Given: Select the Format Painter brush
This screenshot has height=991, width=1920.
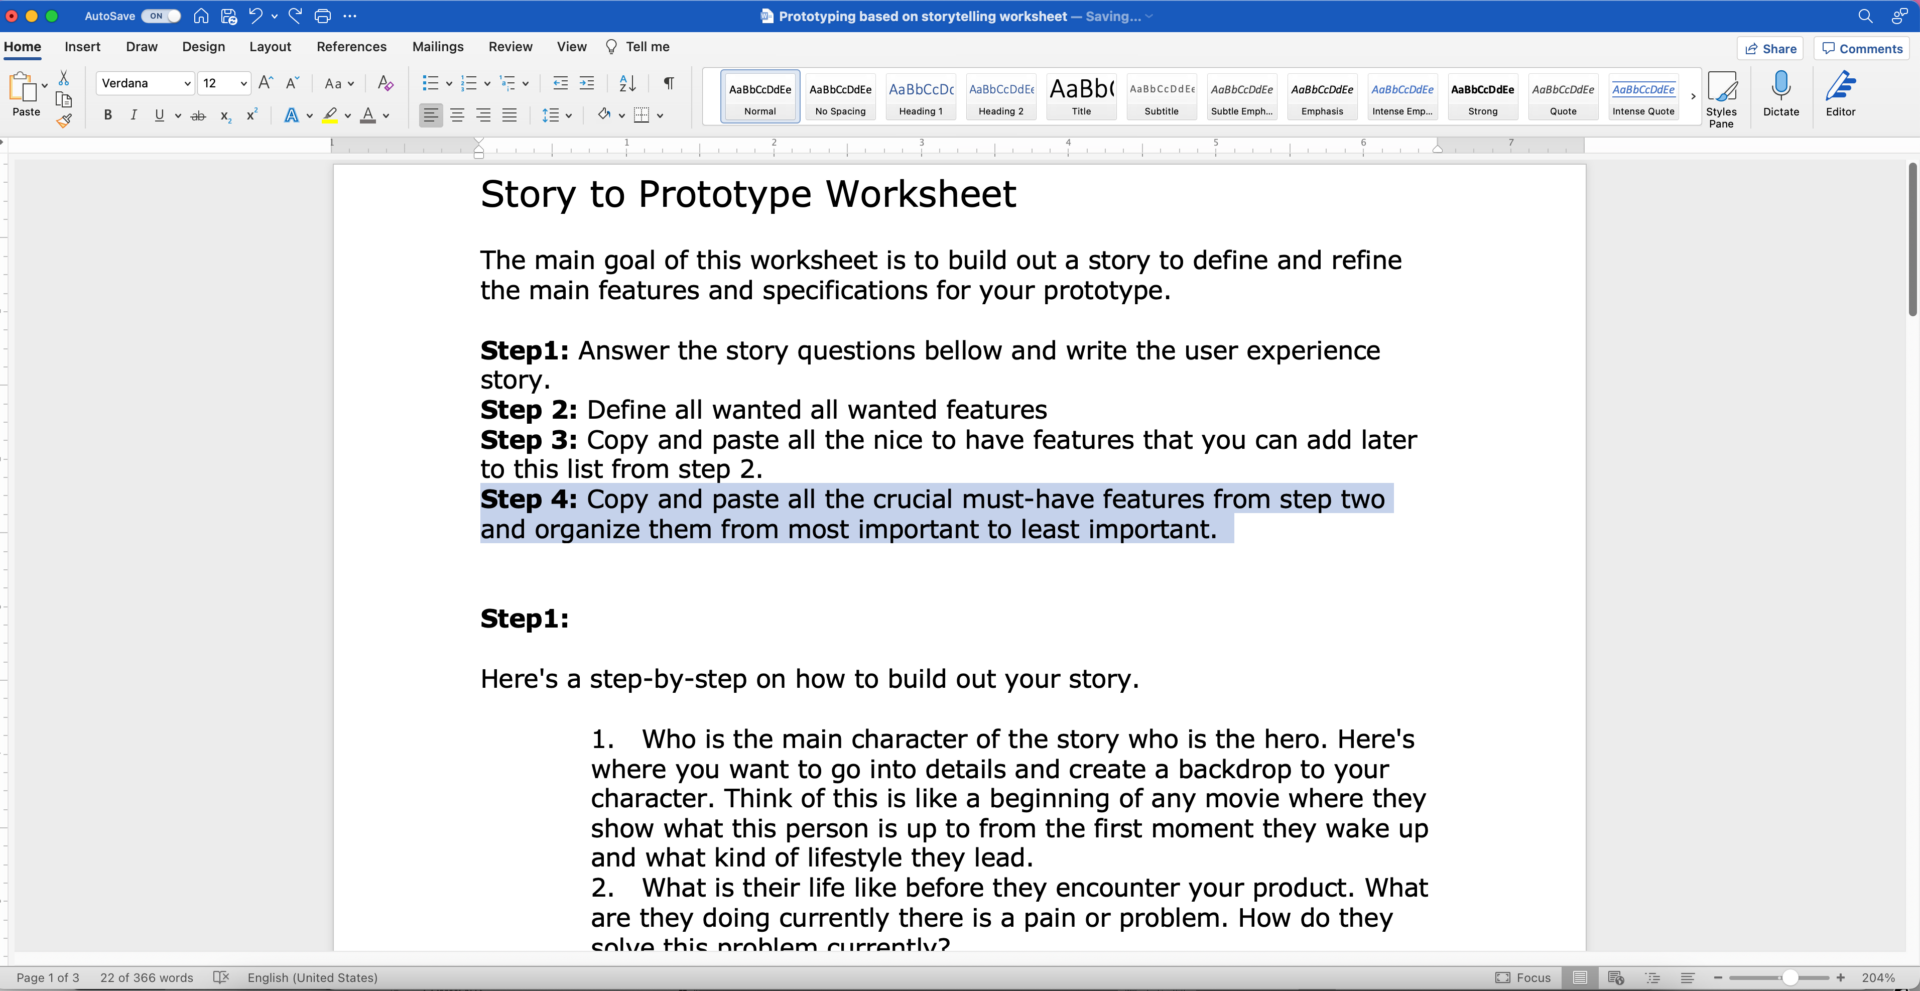Looking at the screenshot, I should click(64, 121).
